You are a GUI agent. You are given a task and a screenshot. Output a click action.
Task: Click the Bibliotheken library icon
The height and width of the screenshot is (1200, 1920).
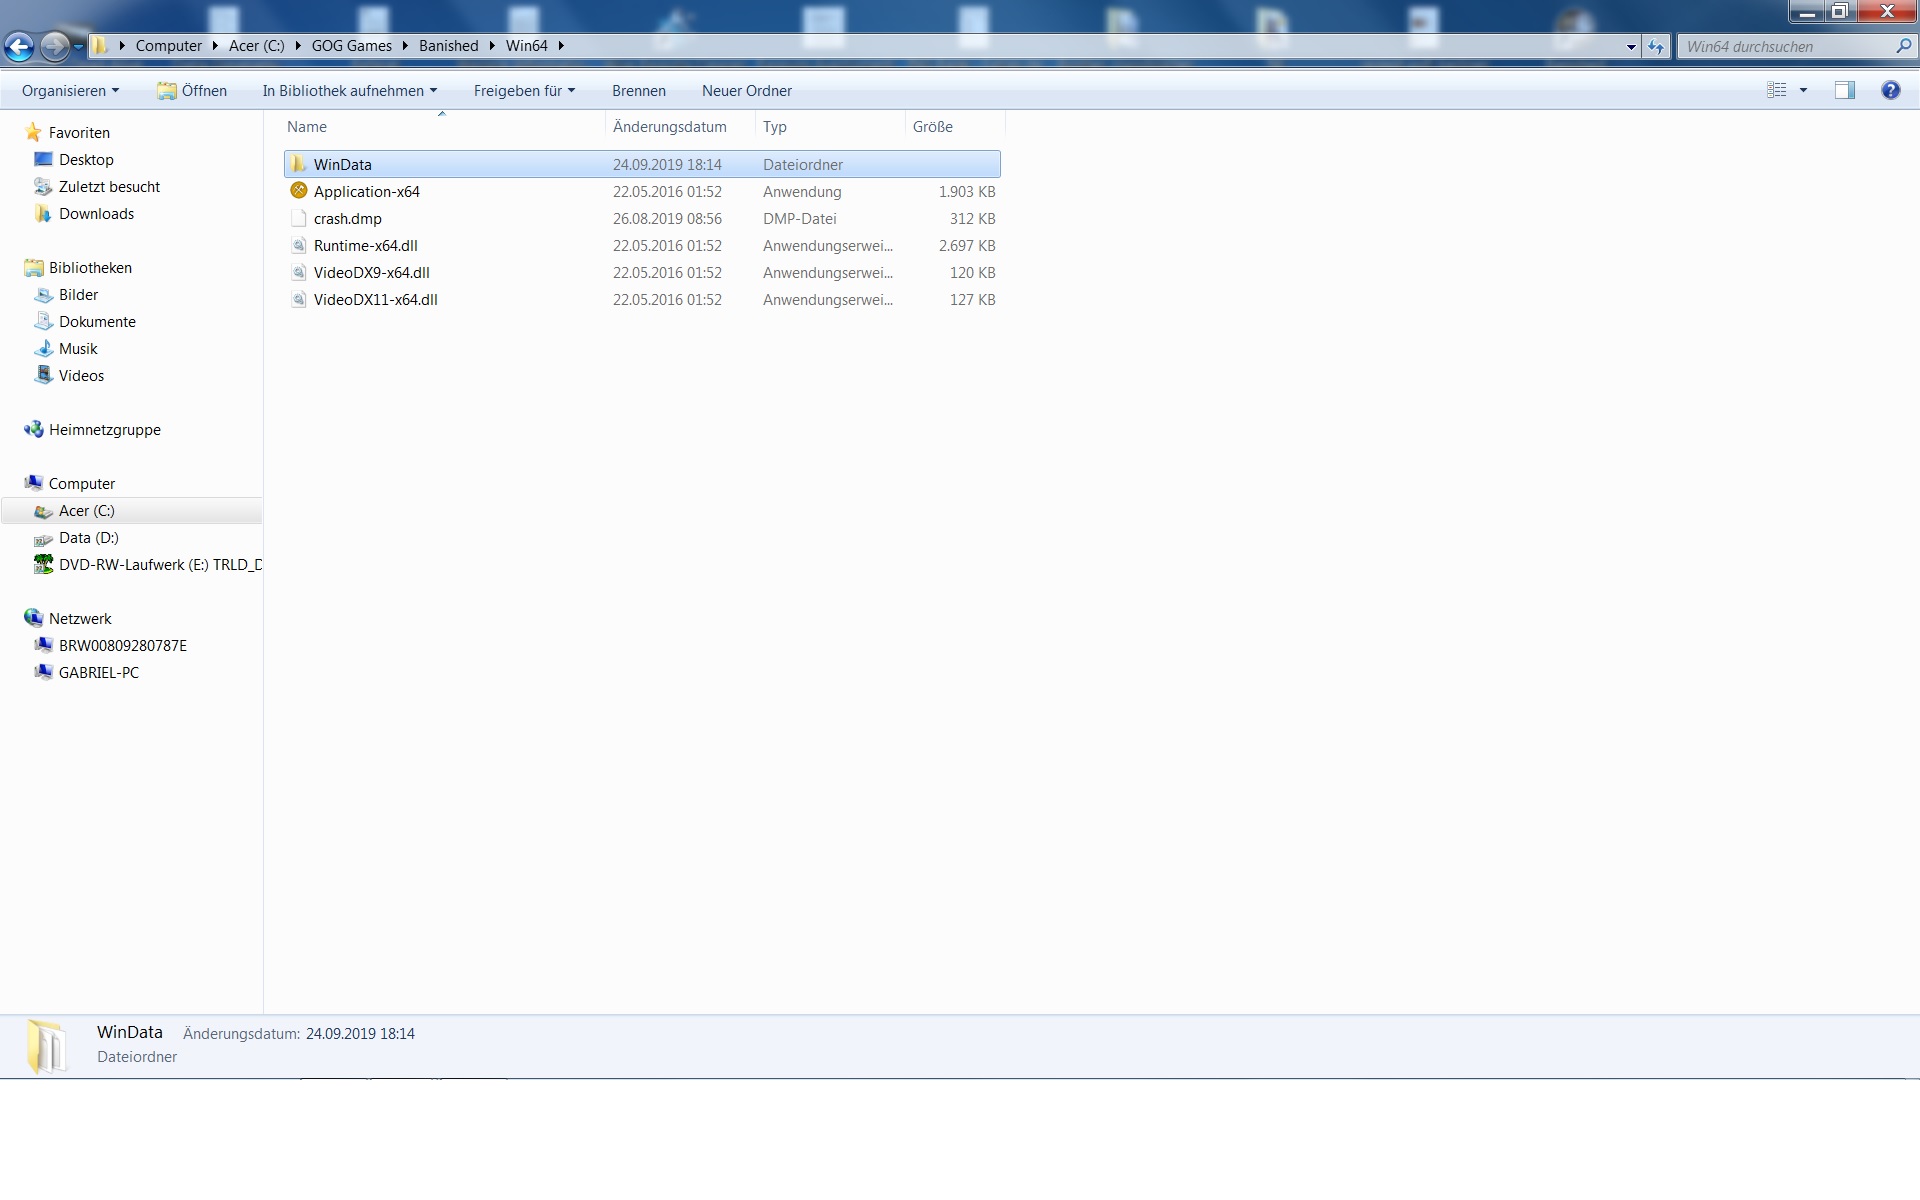coord(34,268)
